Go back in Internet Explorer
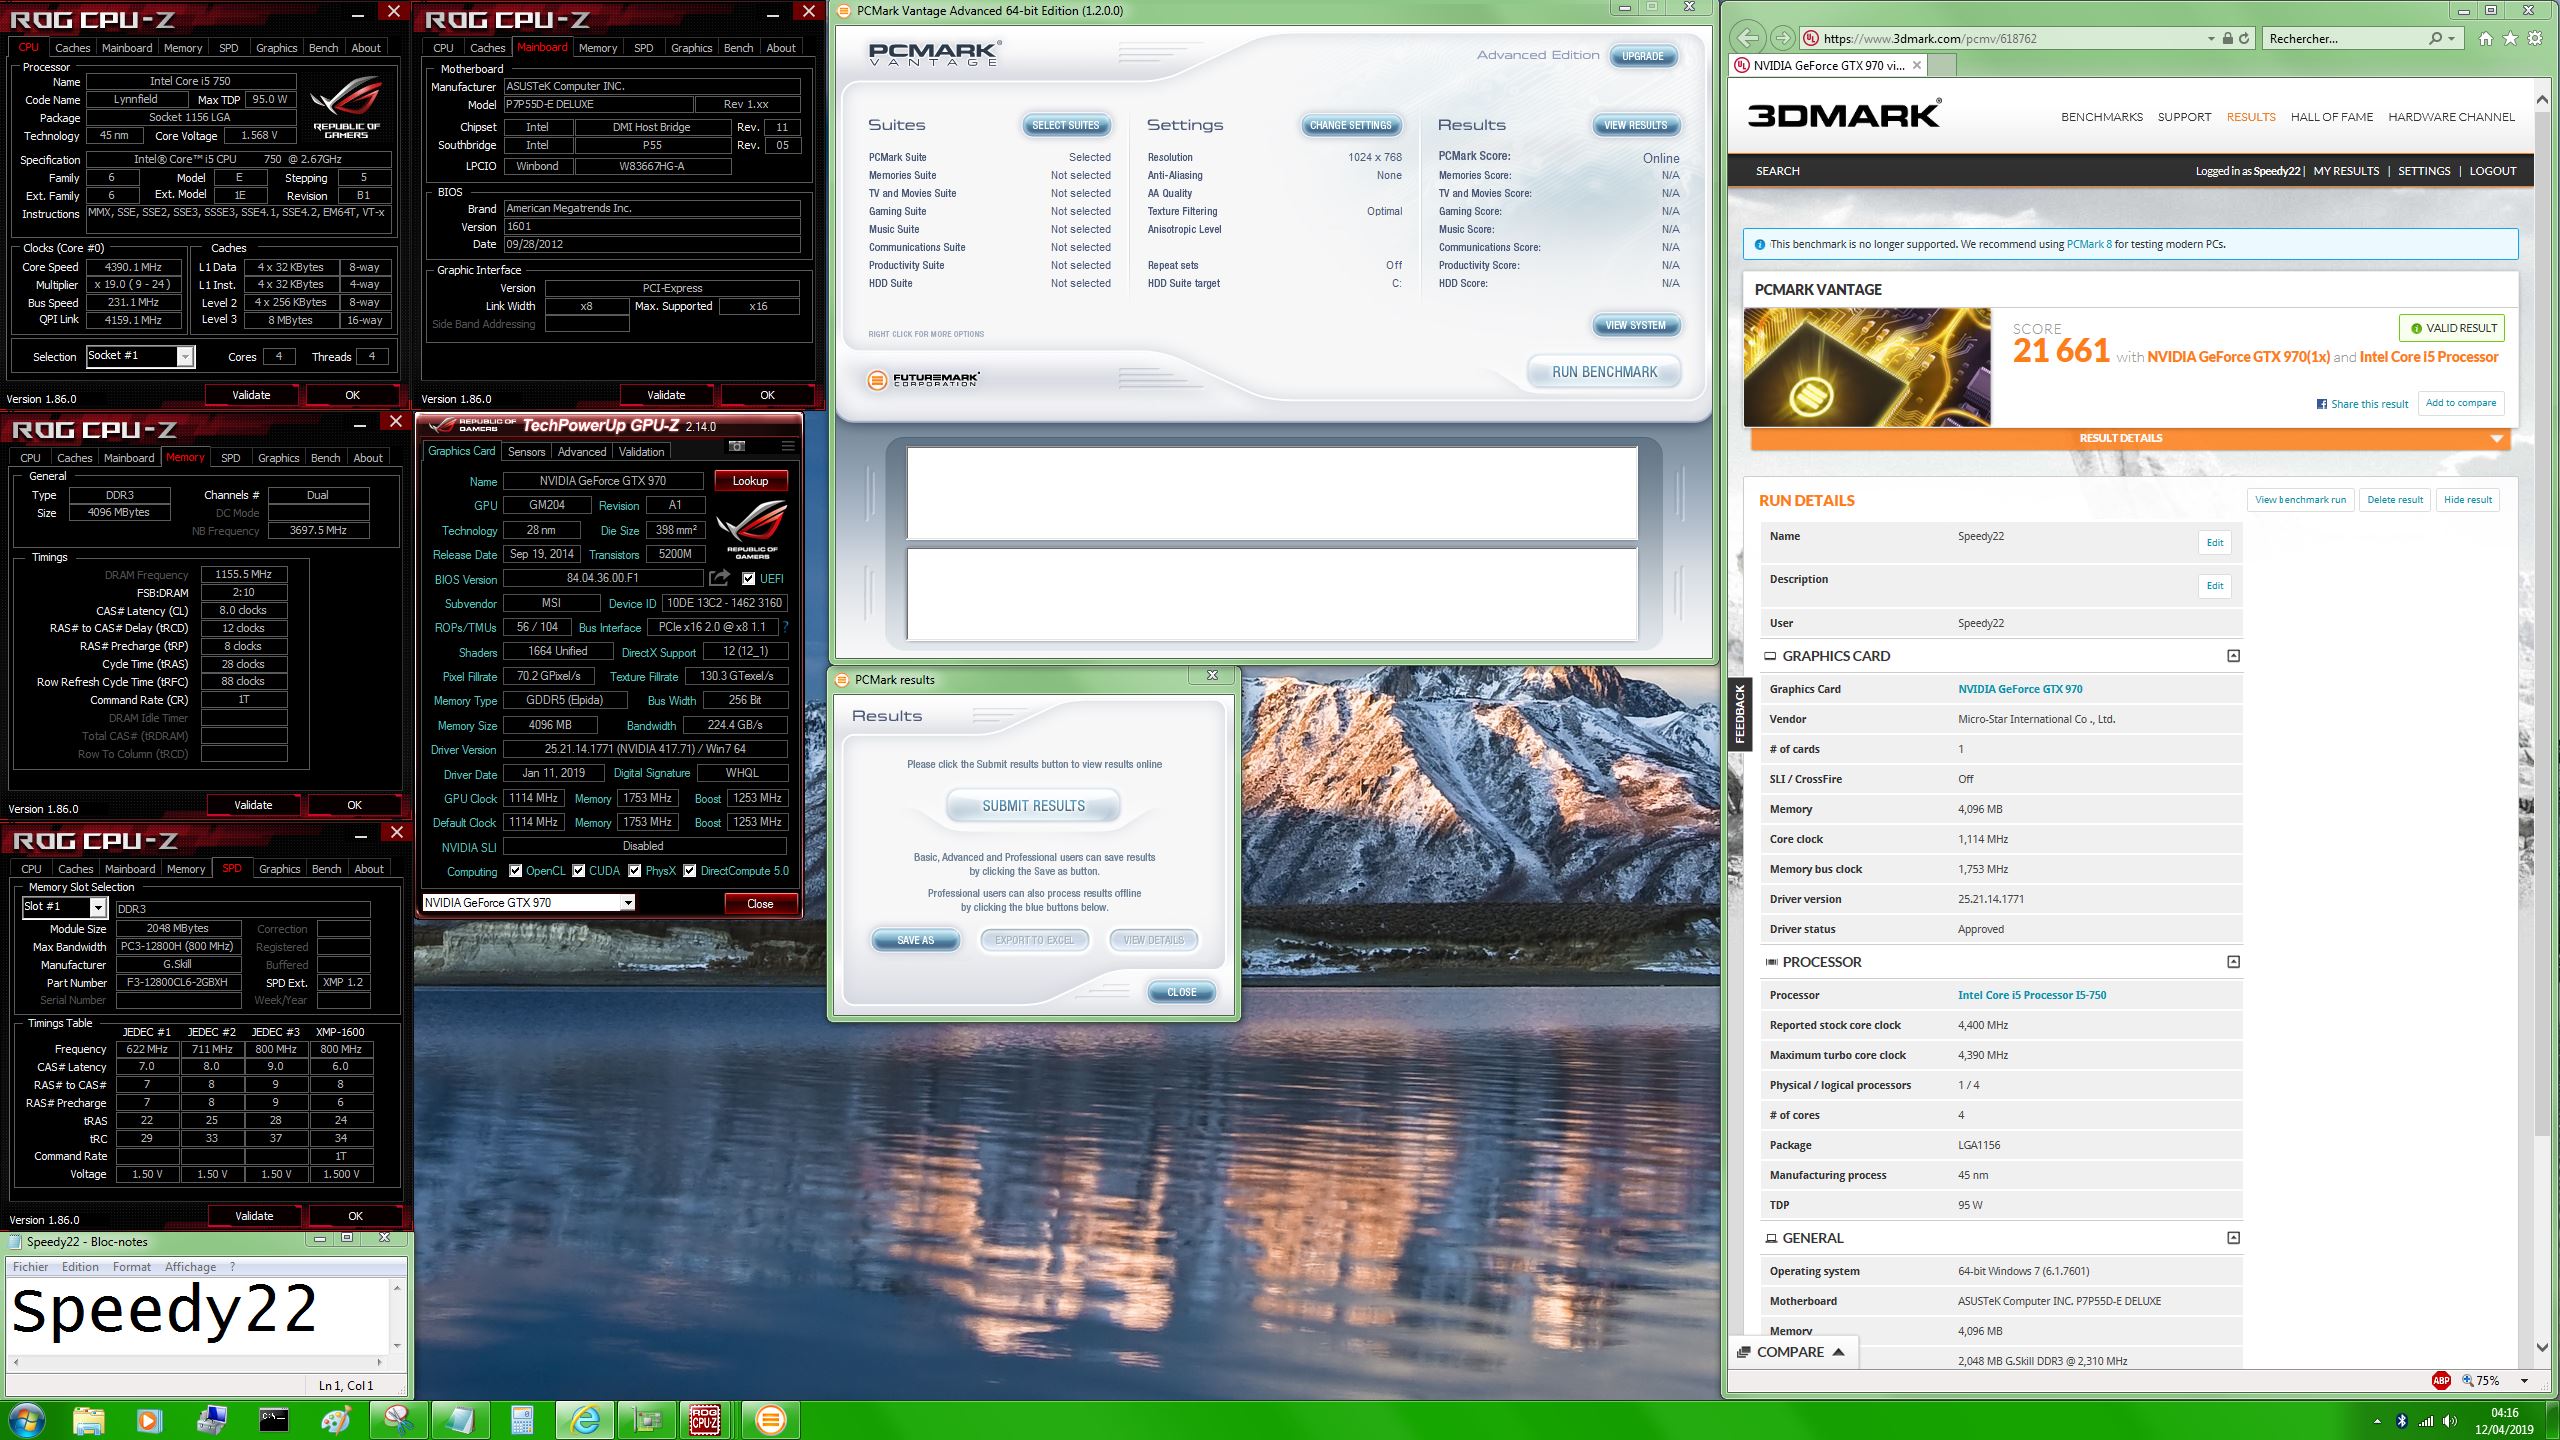 pyautogui.click(x=1747, y=39)
